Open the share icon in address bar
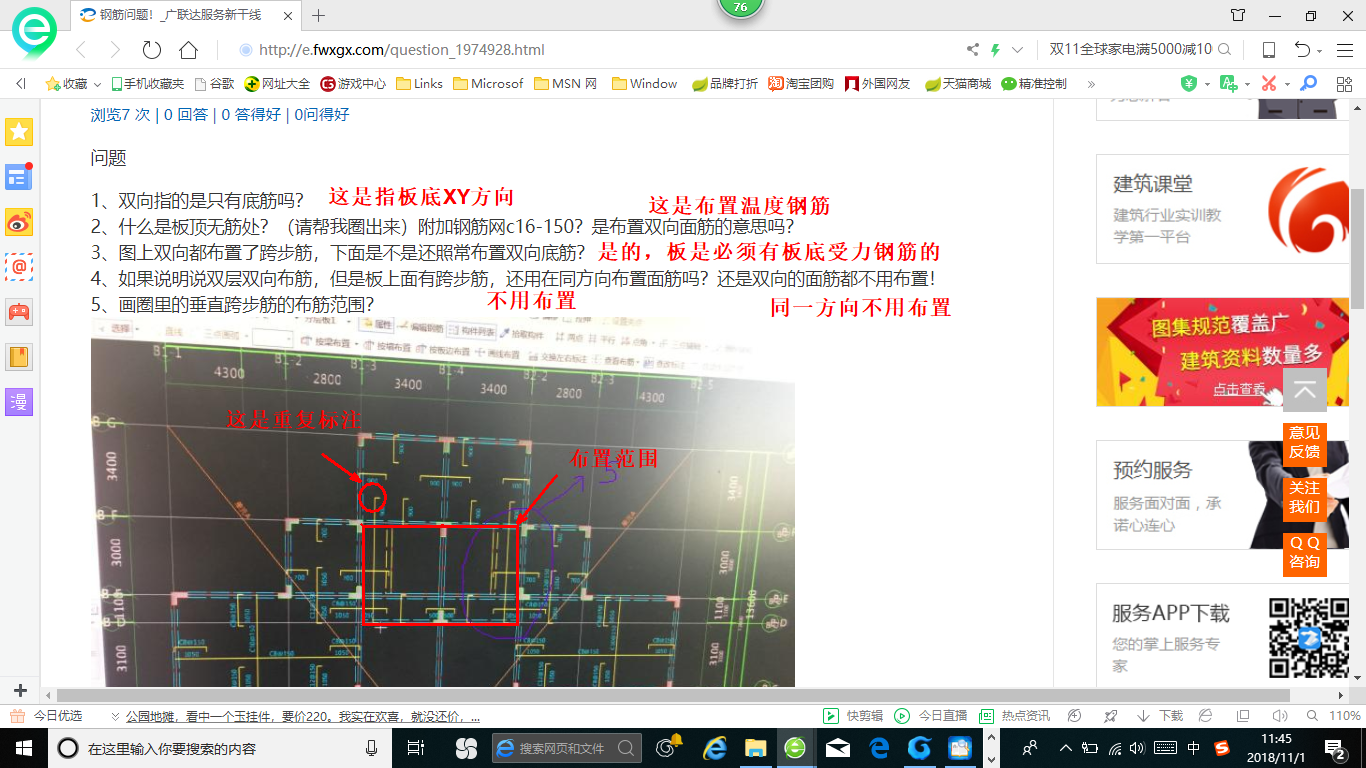 [x=973, y=50]
